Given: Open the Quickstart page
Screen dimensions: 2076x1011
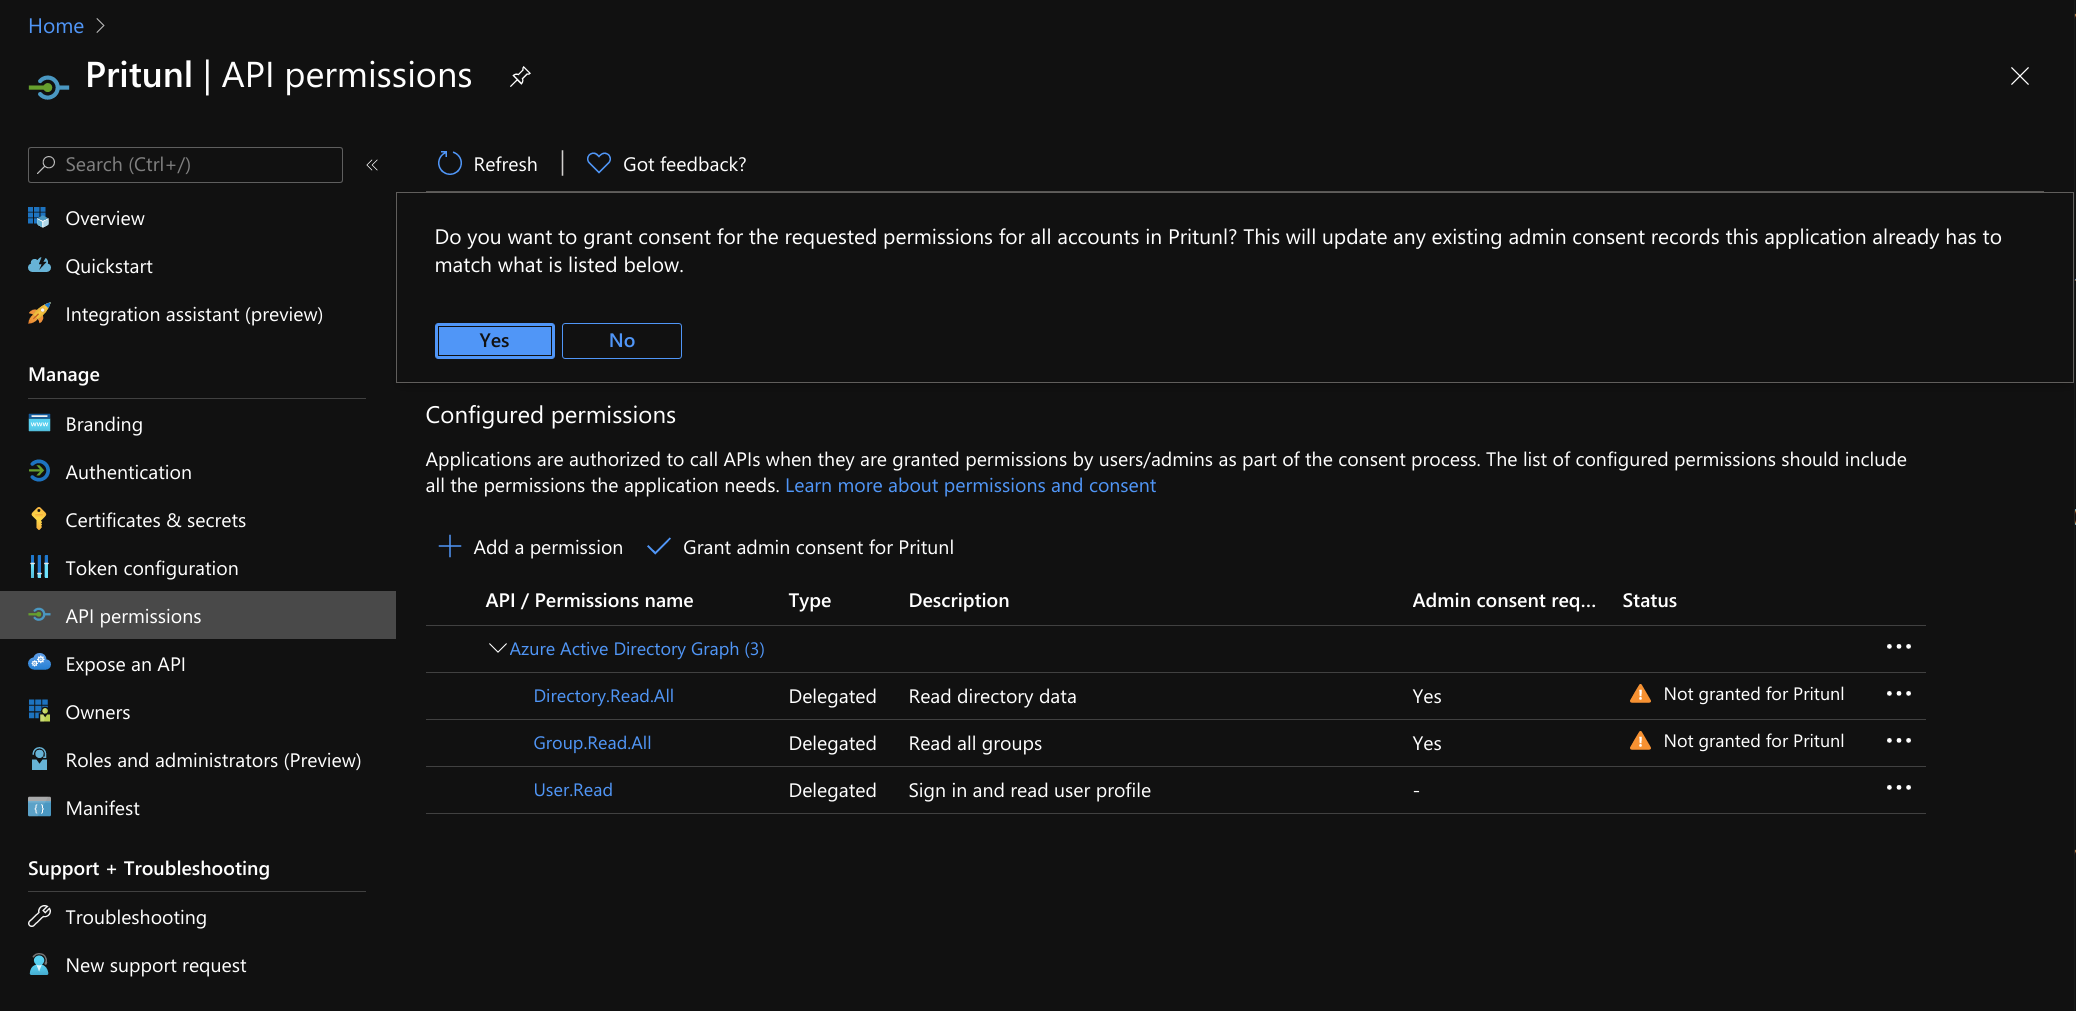Looking at the screenshot, I should 109,266.
